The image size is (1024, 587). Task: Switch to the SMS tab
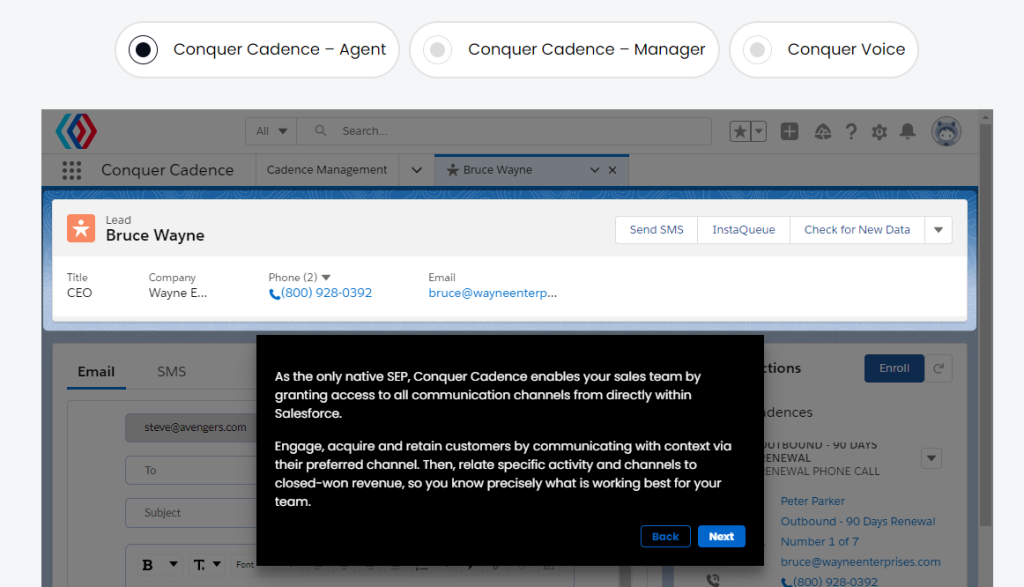click(172, 372)
